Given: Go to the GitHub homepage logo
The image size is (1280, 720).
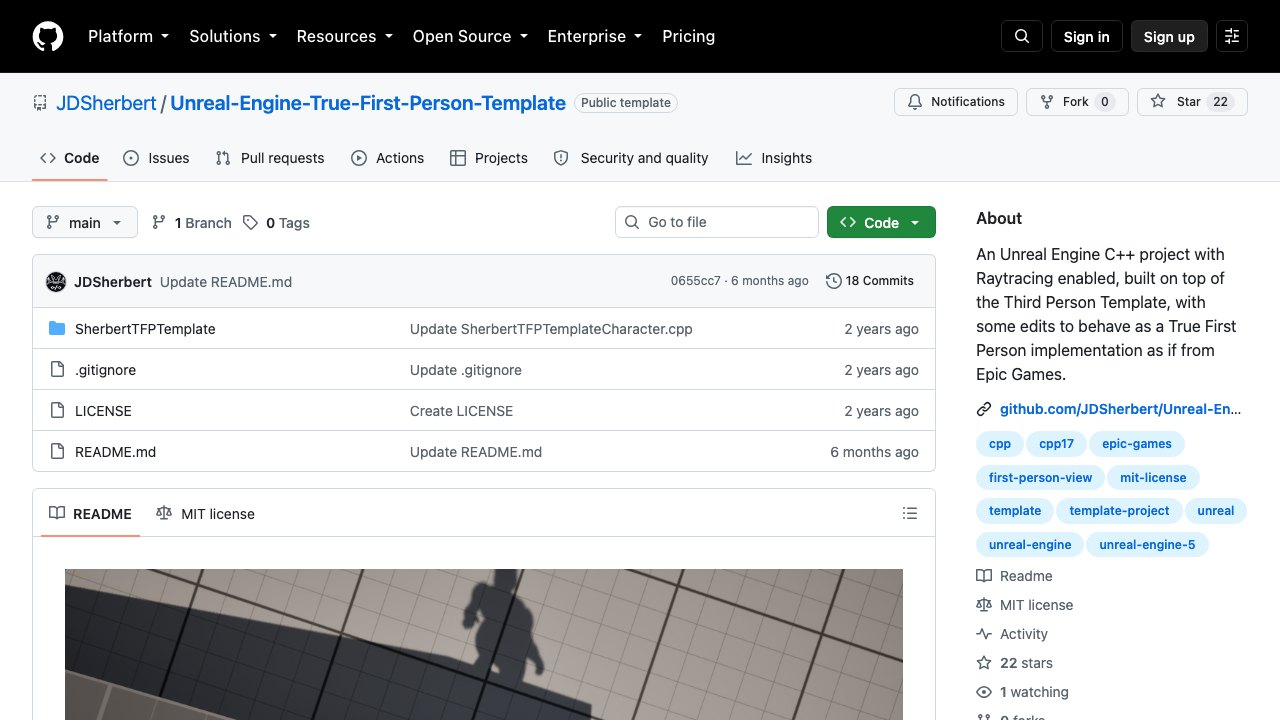Looking at the screenshot, I should (48, 36).
